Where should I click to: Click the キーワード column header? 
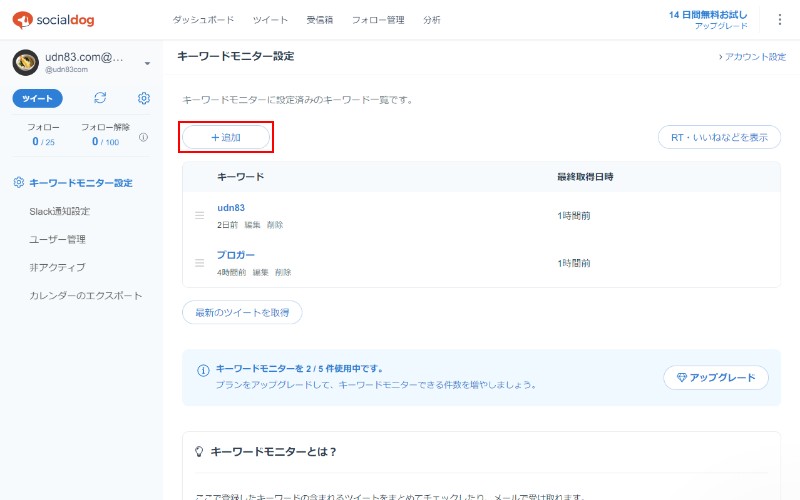coord(240,177)
